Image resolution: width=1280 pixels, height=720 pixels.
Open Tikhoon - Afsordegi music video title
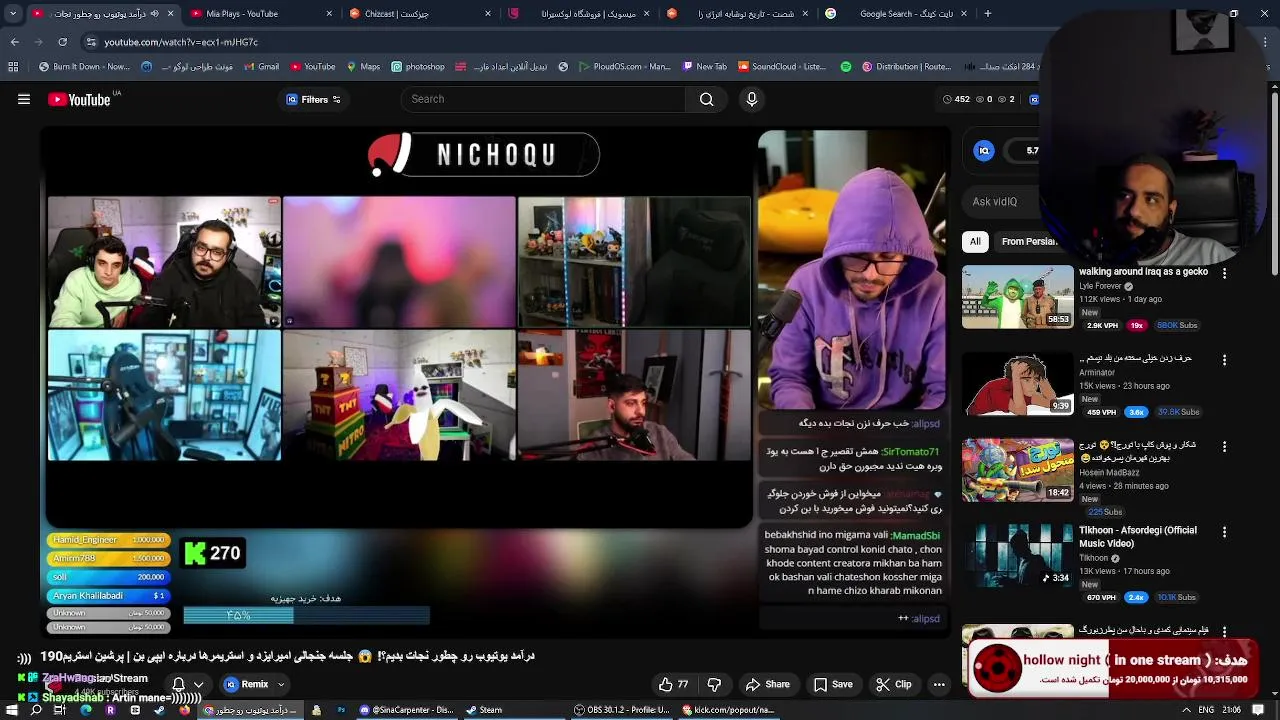click(1137, 537)
